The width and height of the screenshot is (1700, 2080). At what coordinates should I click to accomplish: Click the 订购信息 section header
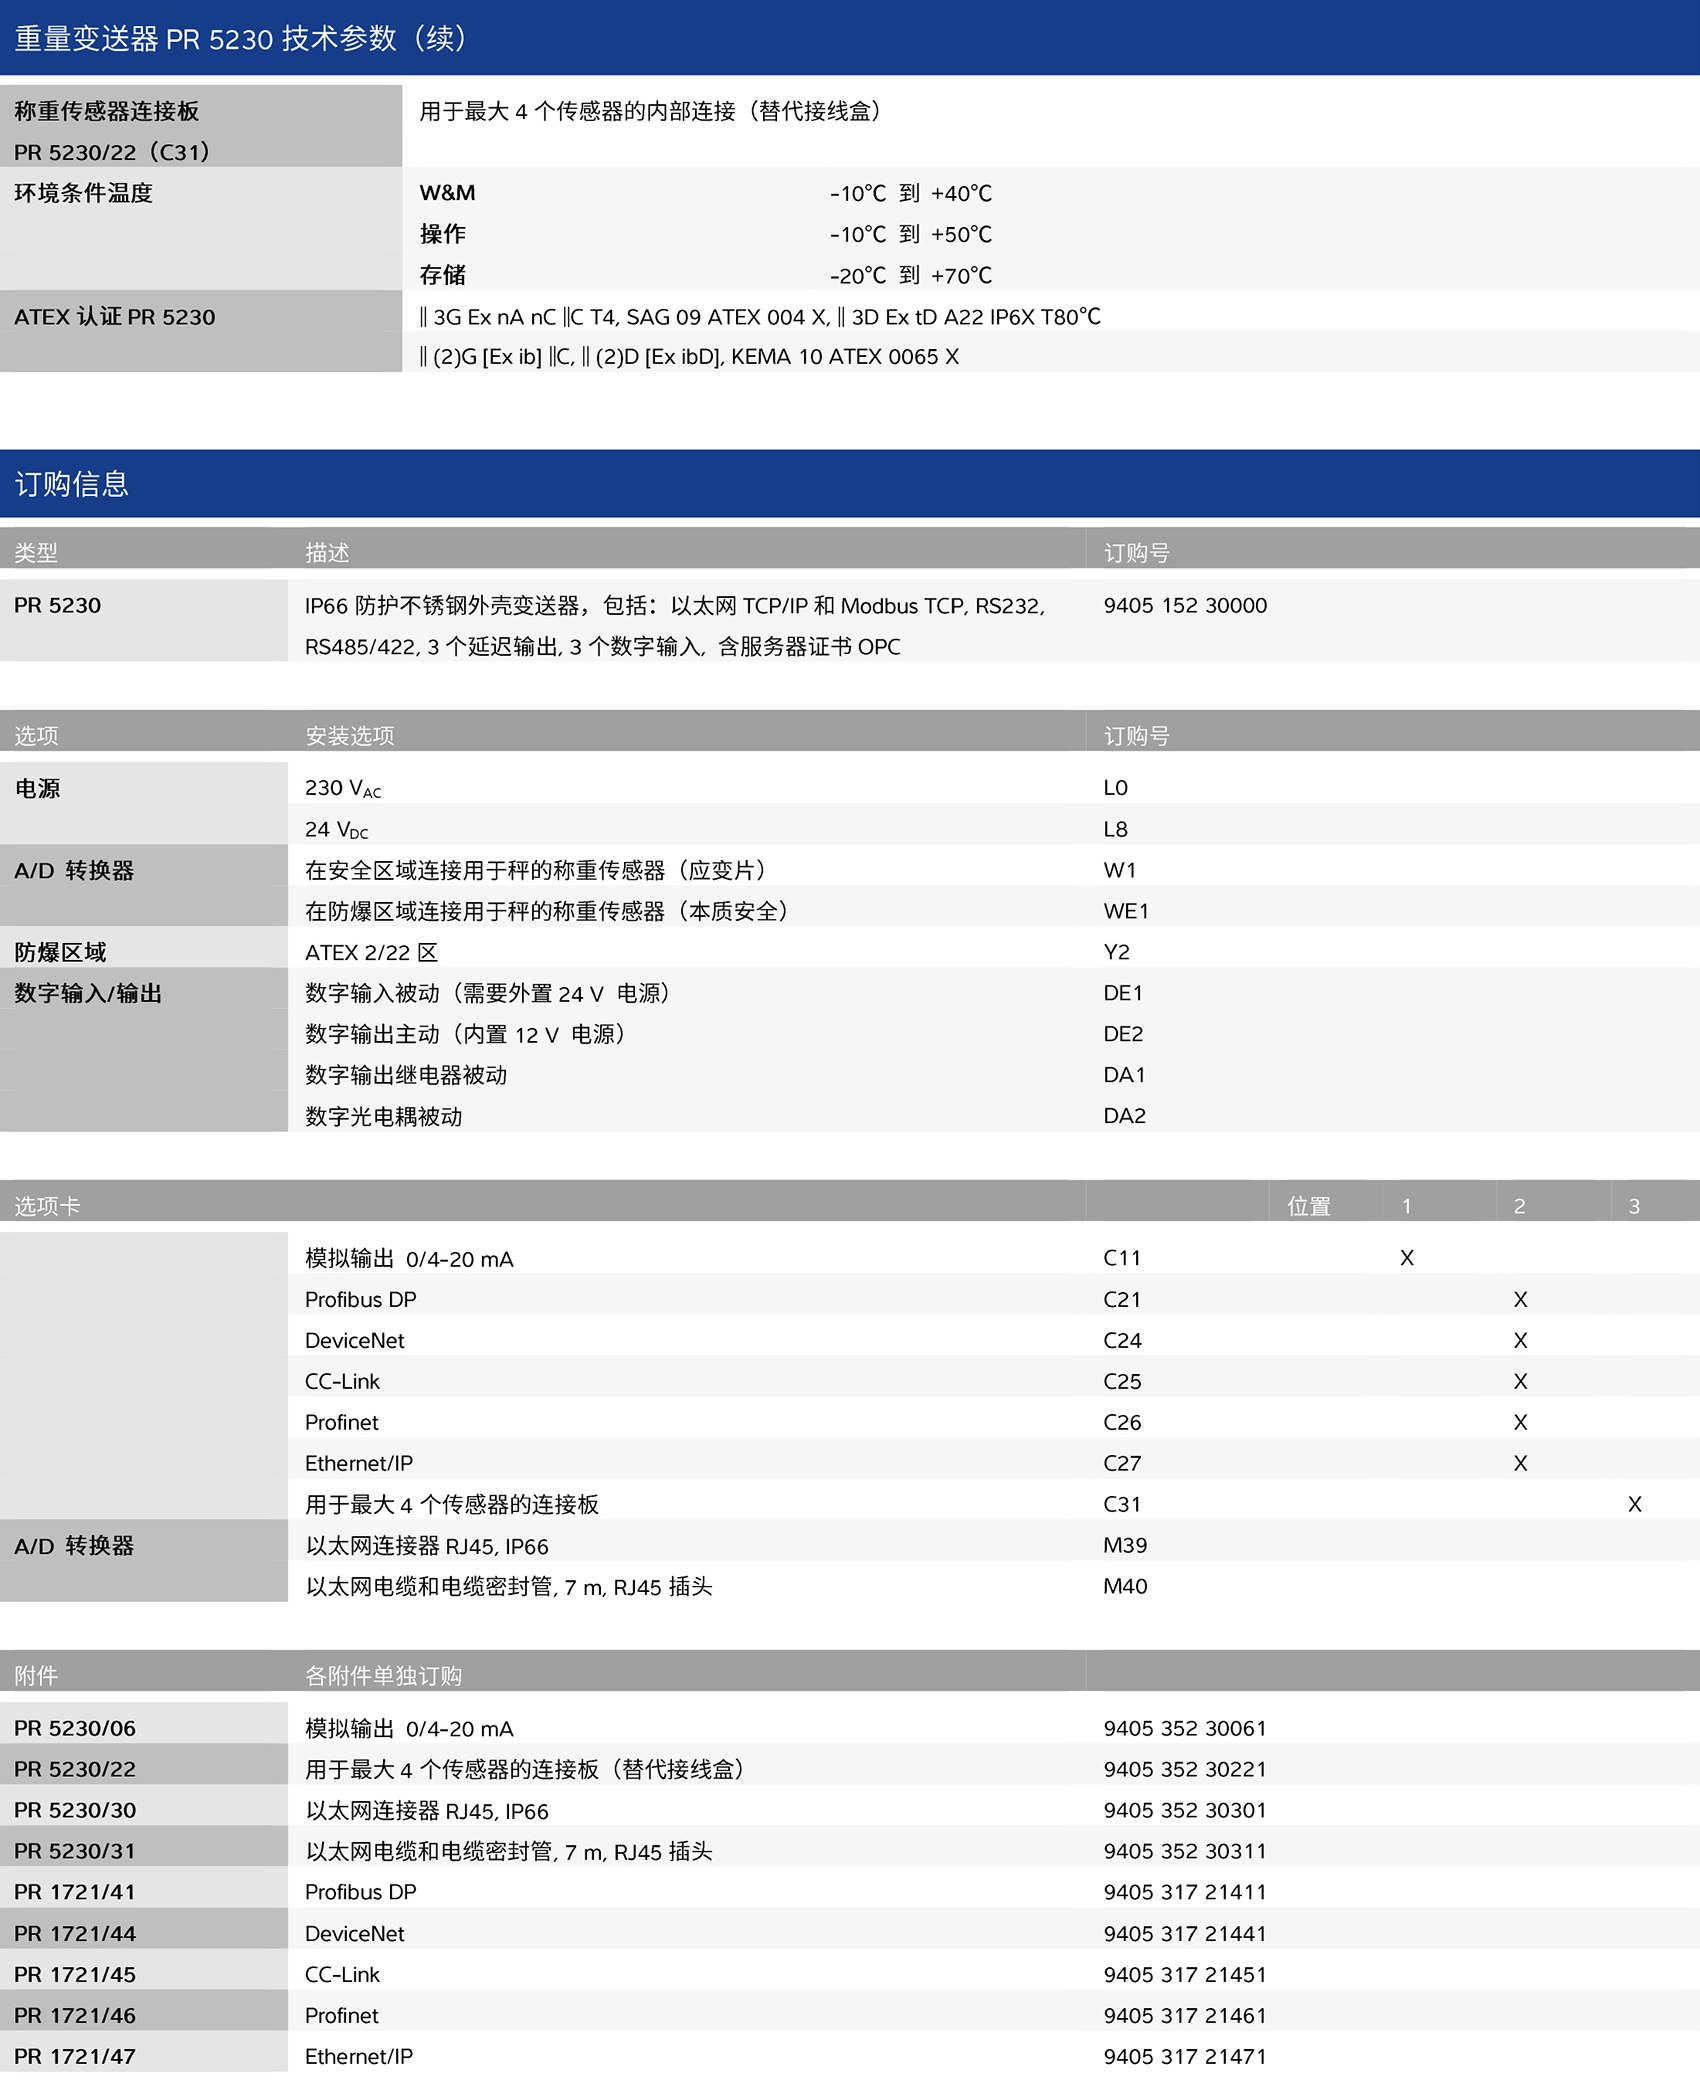pos(72,484)
